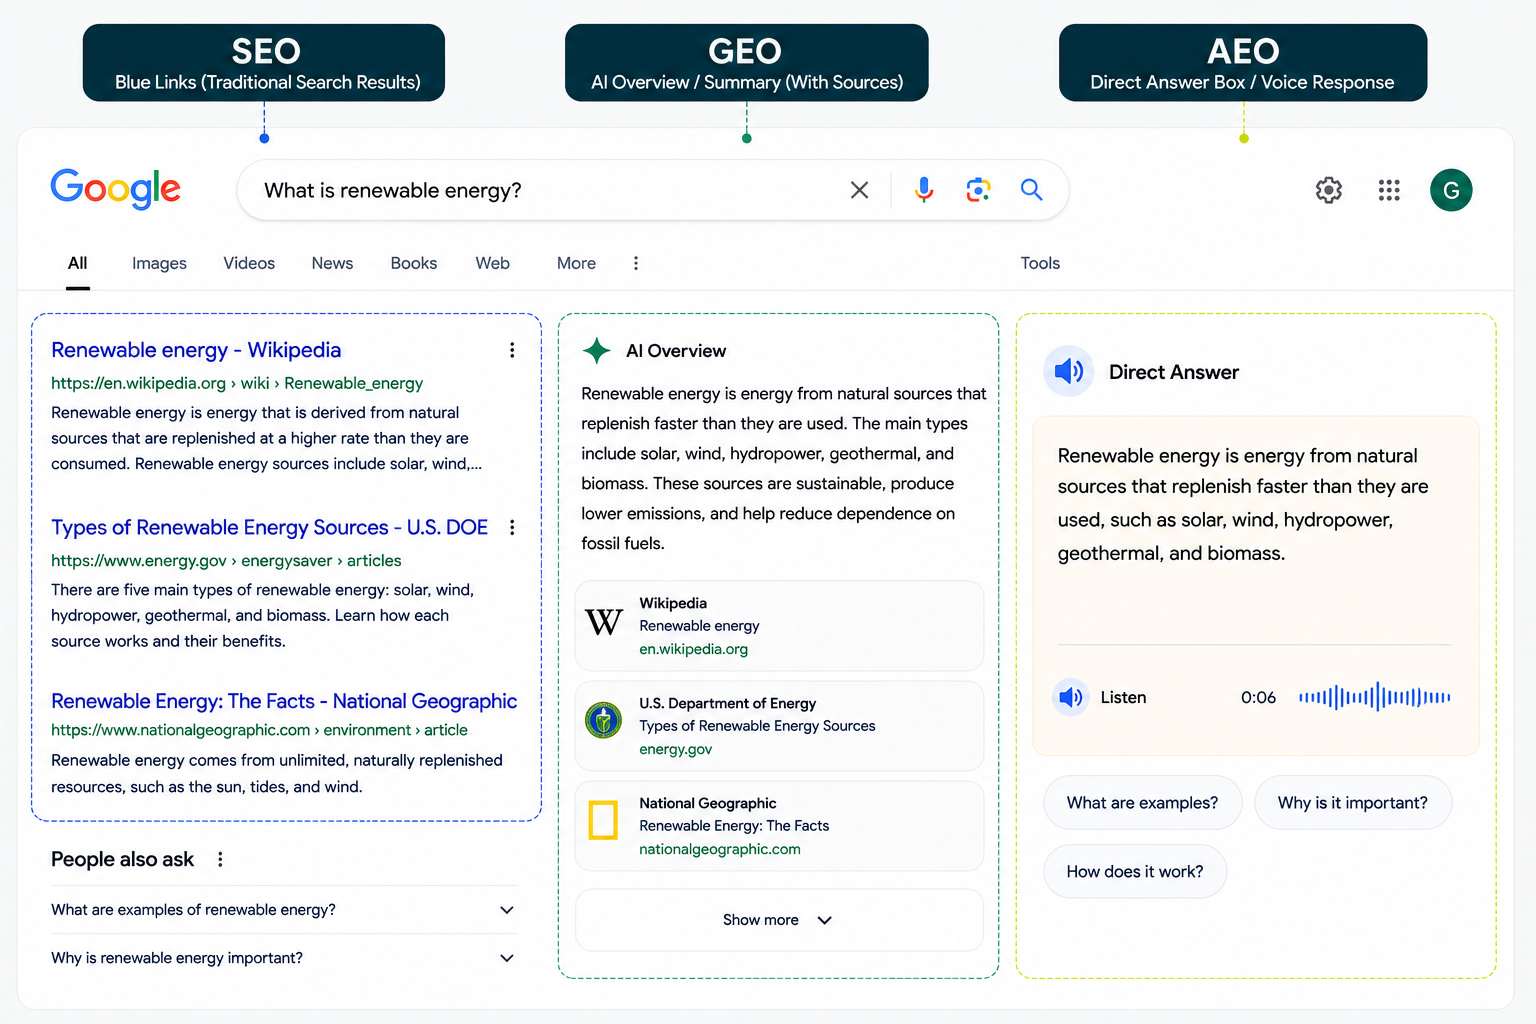
Task: Click the en.wikipedia.org result URL breadcrumb
Action: 237,383
